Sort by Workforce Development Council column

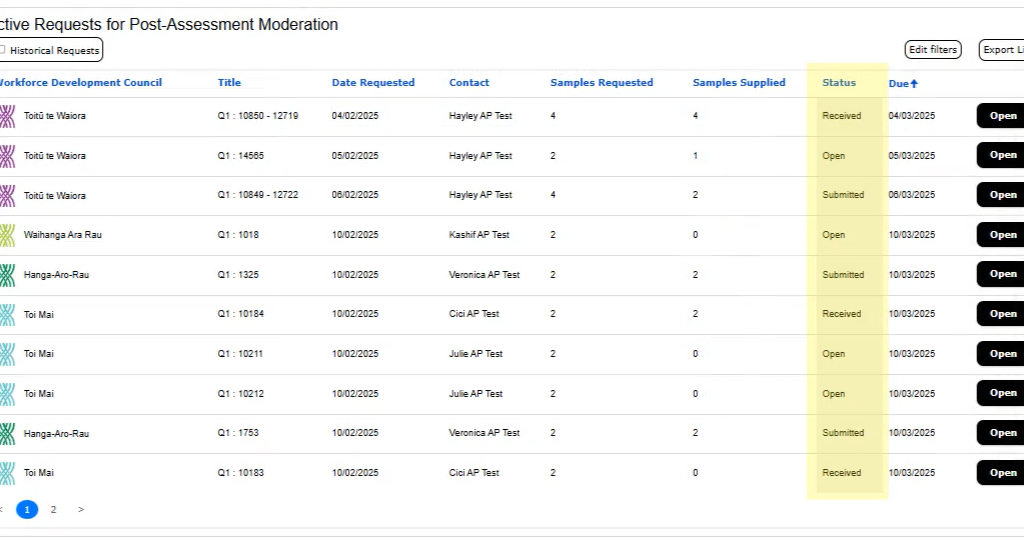(80, 83)
